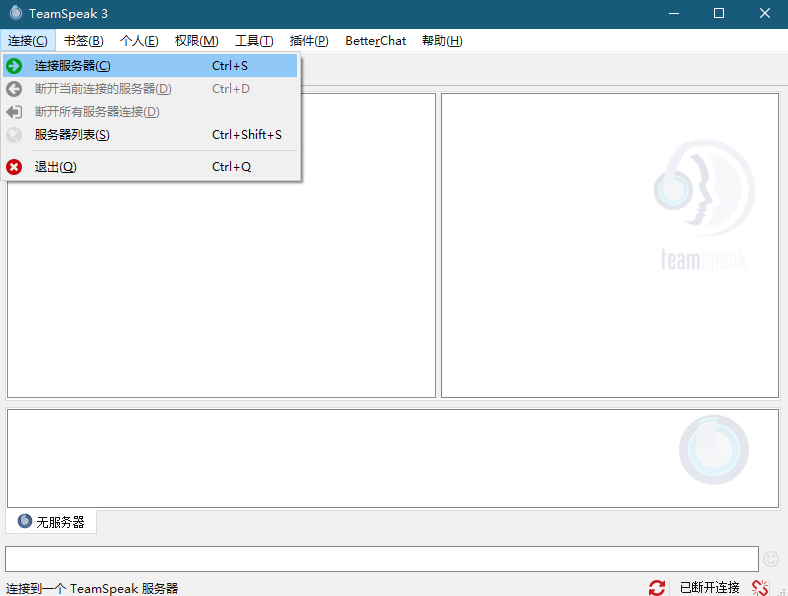Click the TeamSpeak icon on 无服务器 tab
This screenshot has height=596, width=788.
click(25, 521)
